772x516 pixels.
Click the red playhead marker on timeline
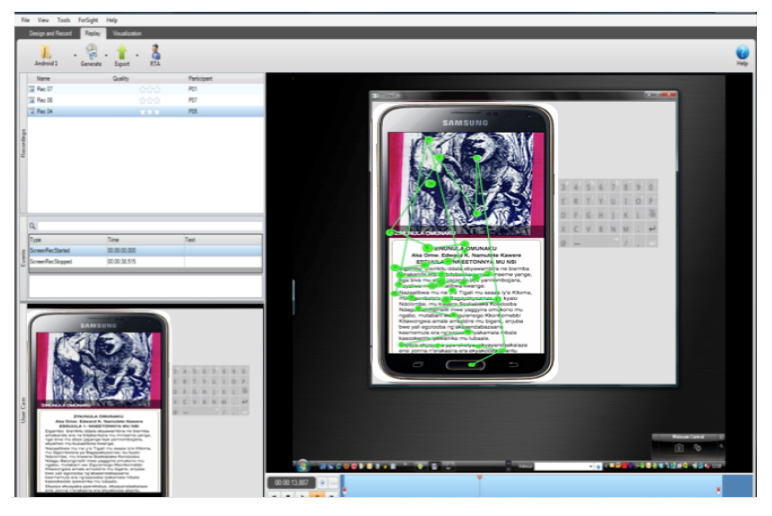click(x=479, y=478)
